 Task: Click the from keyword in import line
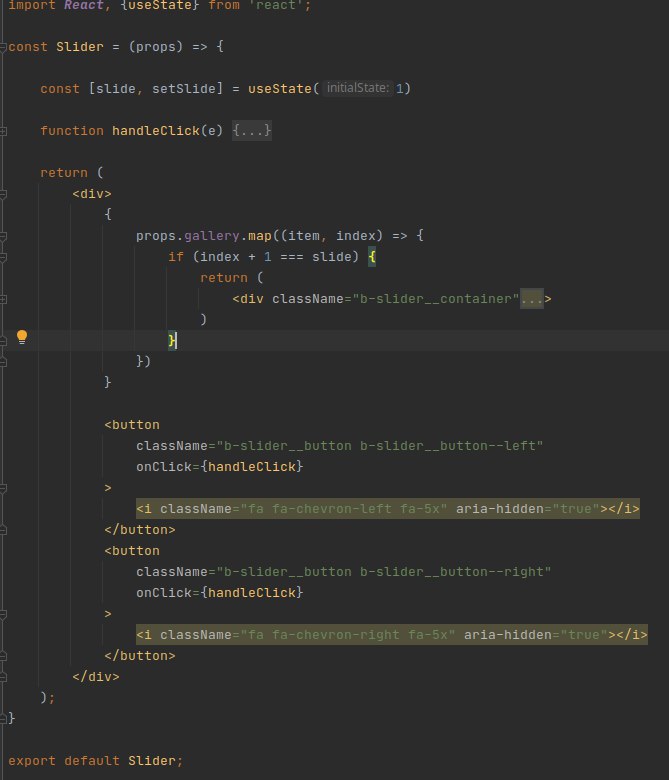pyautogui.click(x=224, y=5)
